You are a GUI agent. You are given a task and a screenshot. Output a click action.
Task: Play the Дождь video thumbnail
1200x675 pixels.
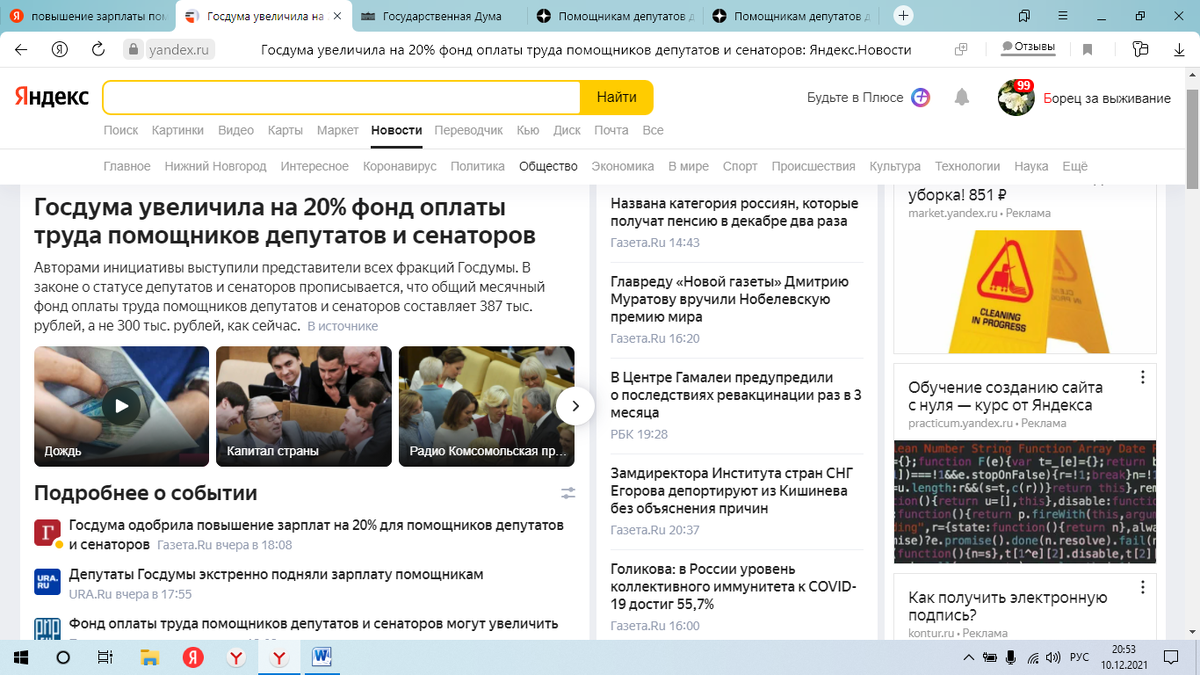coord(122,406)
